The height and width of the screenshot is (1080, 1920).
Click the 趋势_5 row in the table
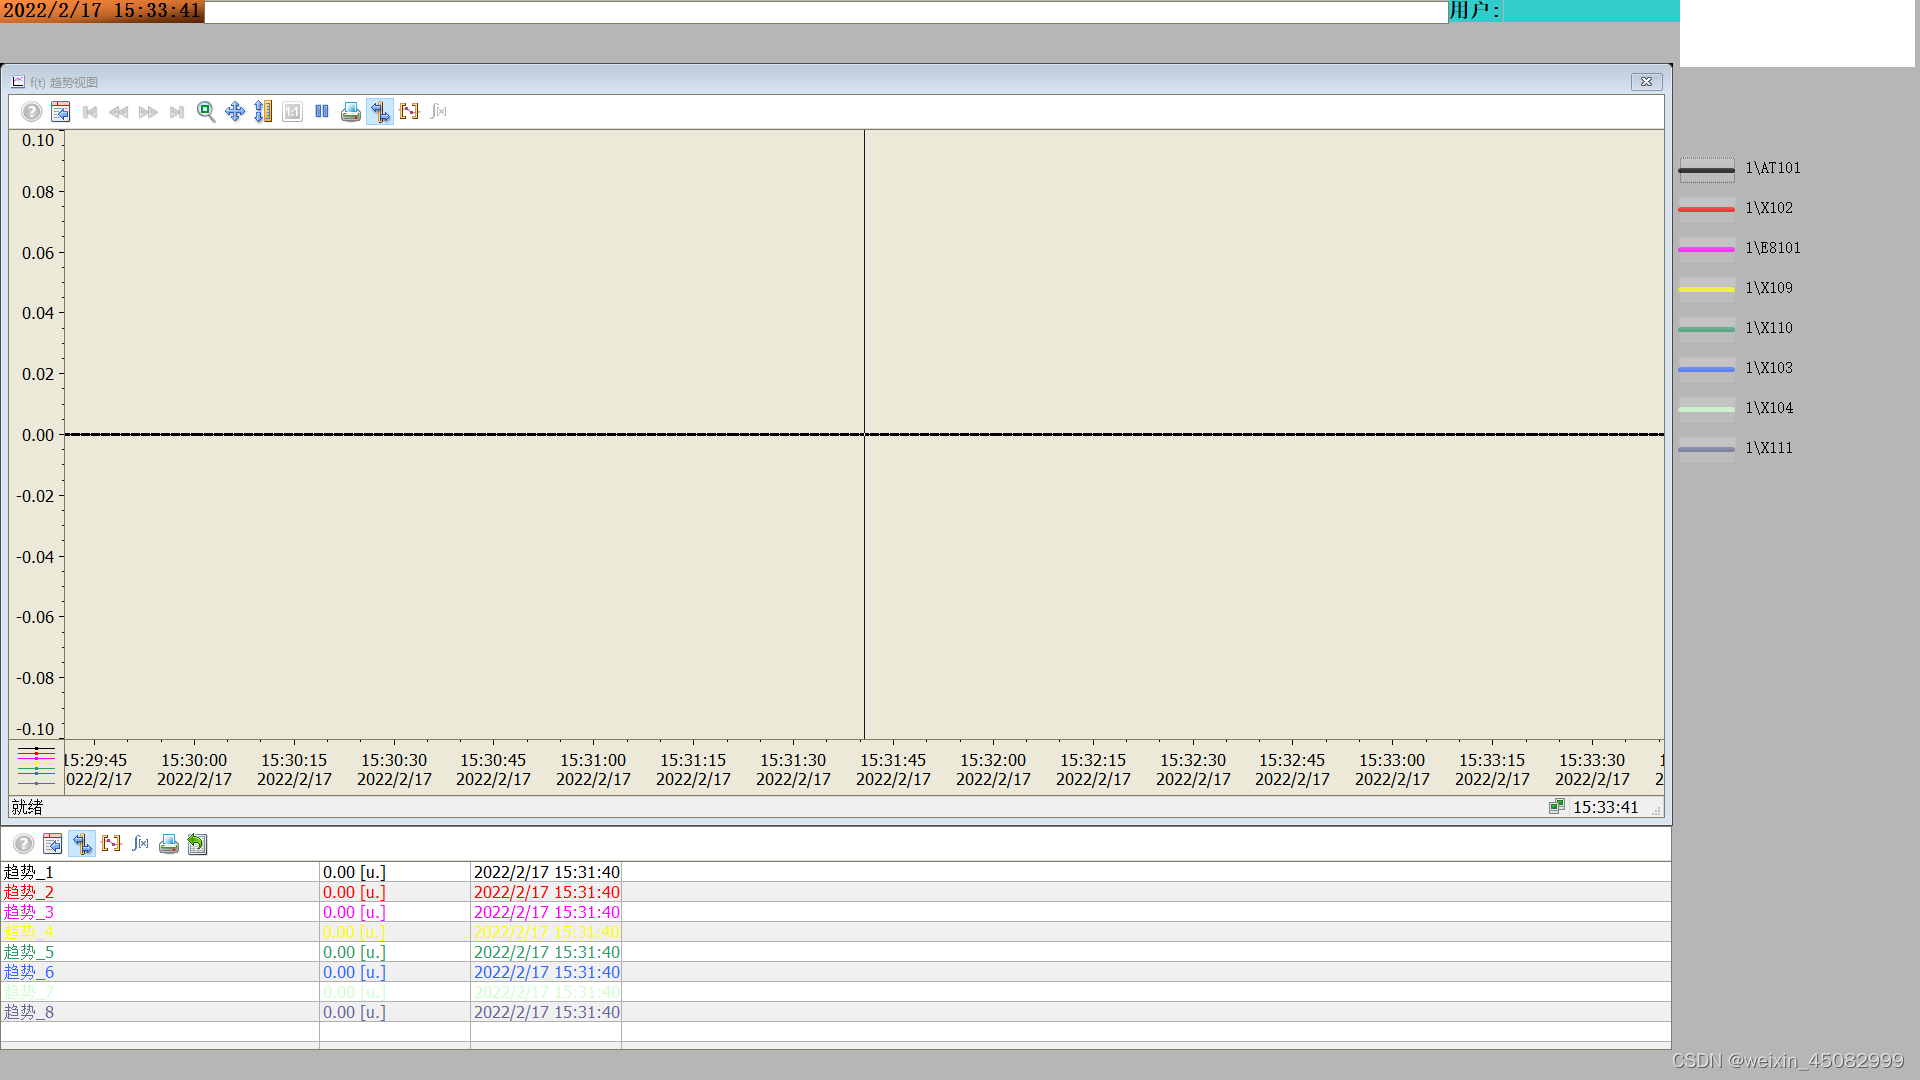coord(160,952)
